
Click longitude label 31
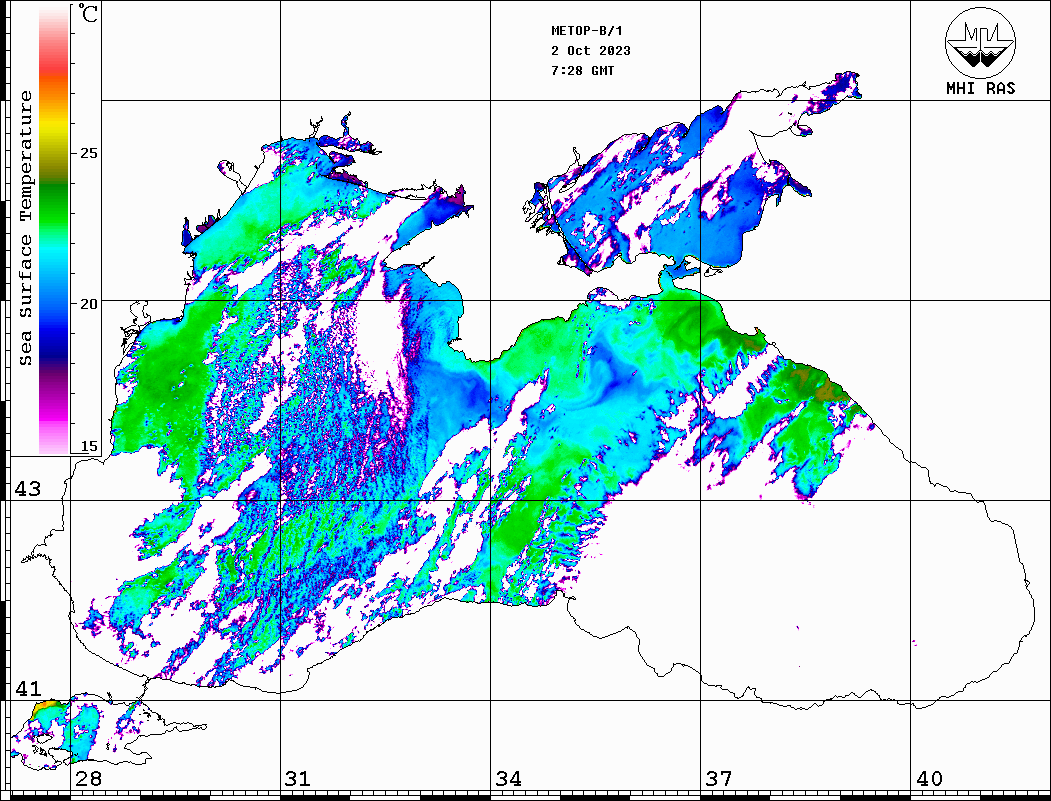pyautogui.click(x=298, y=779)
